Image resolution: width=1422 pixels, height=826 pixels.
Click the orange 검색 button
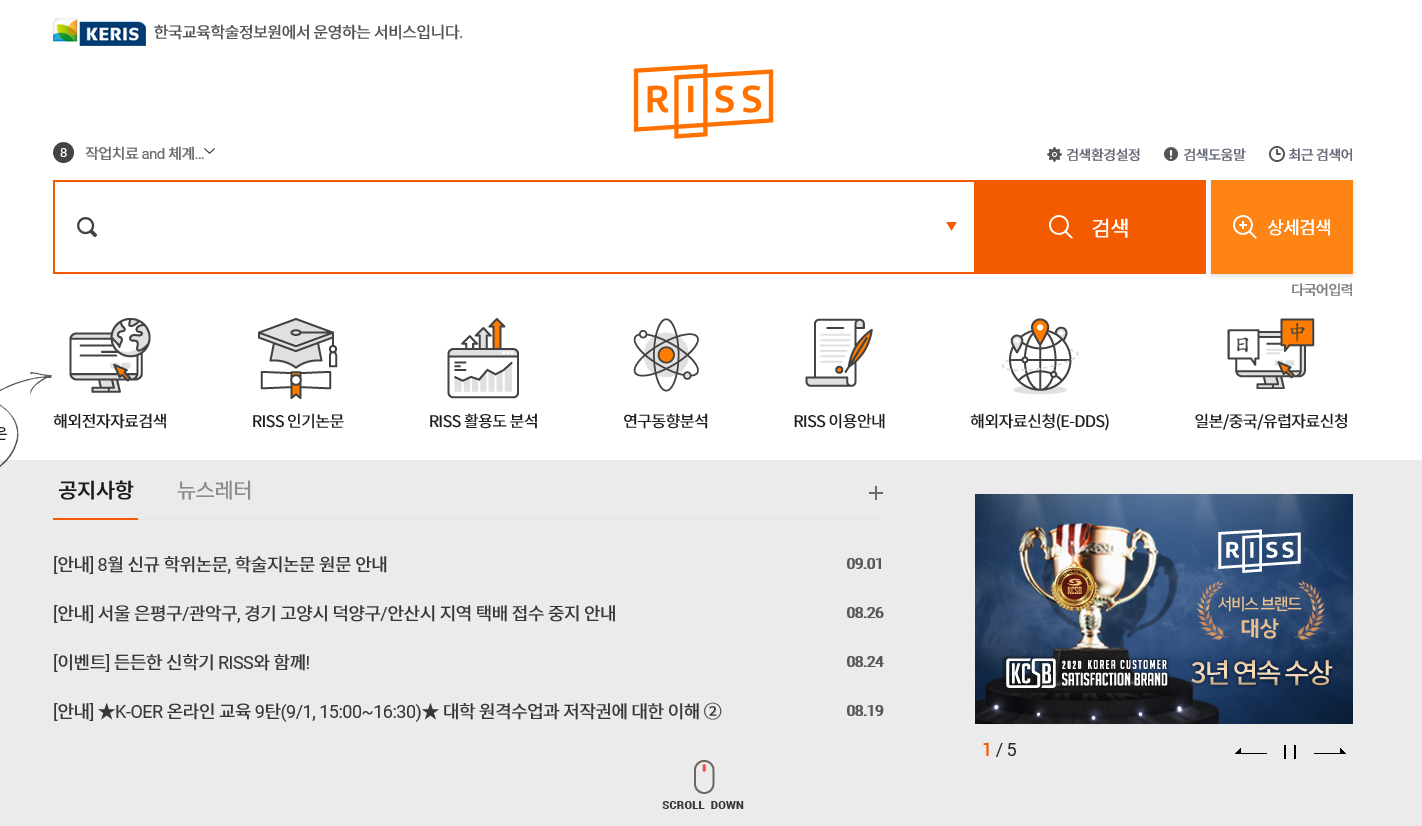point(1090,227)
